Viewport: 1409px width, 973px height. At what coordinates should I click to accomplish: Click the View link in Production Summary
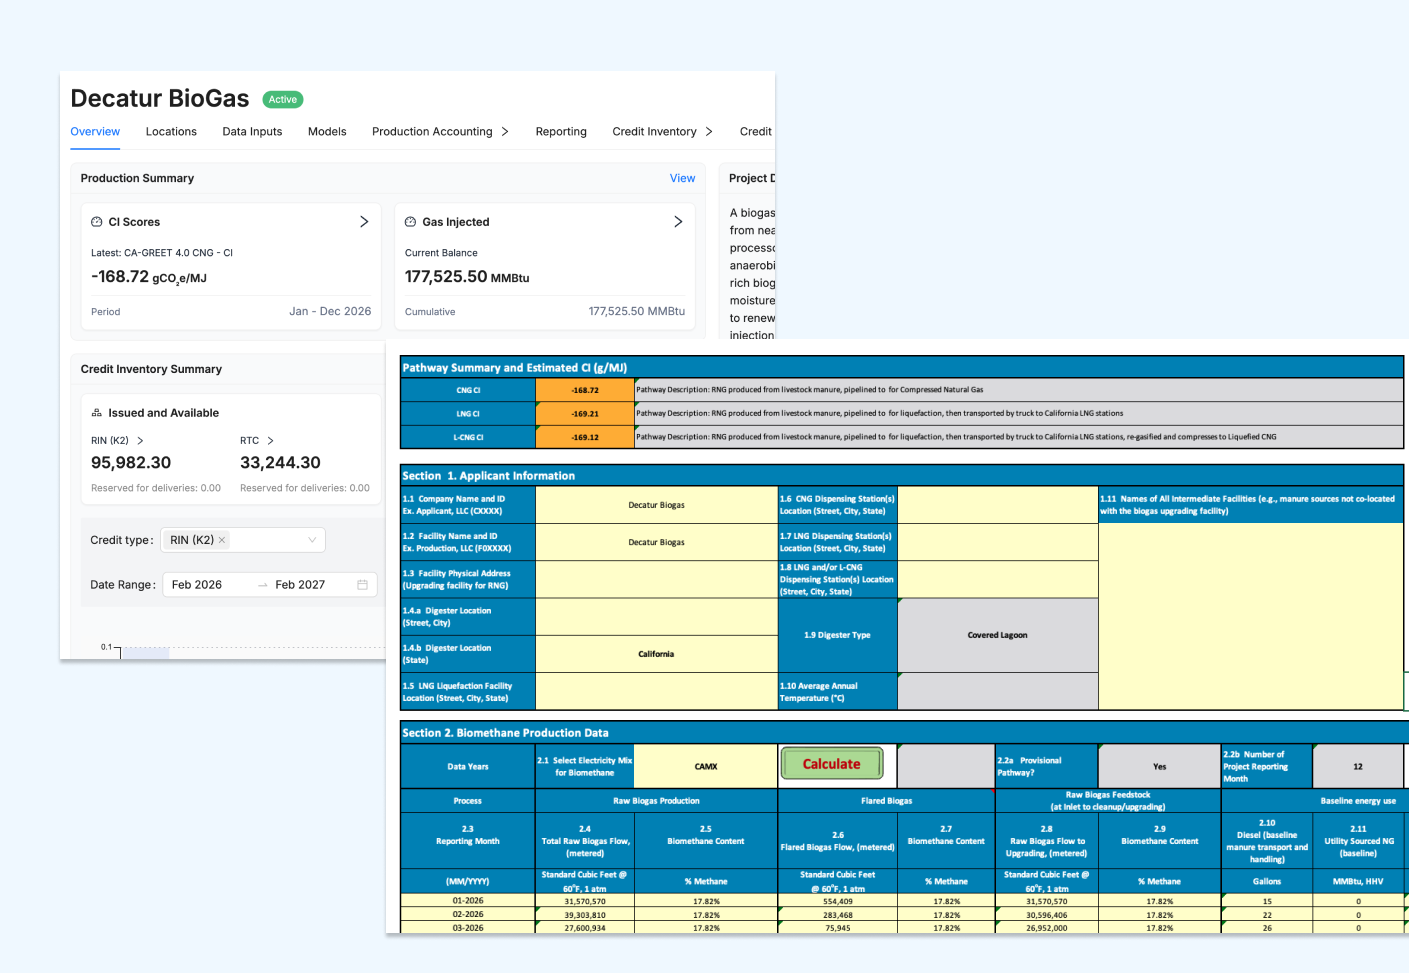682,178
